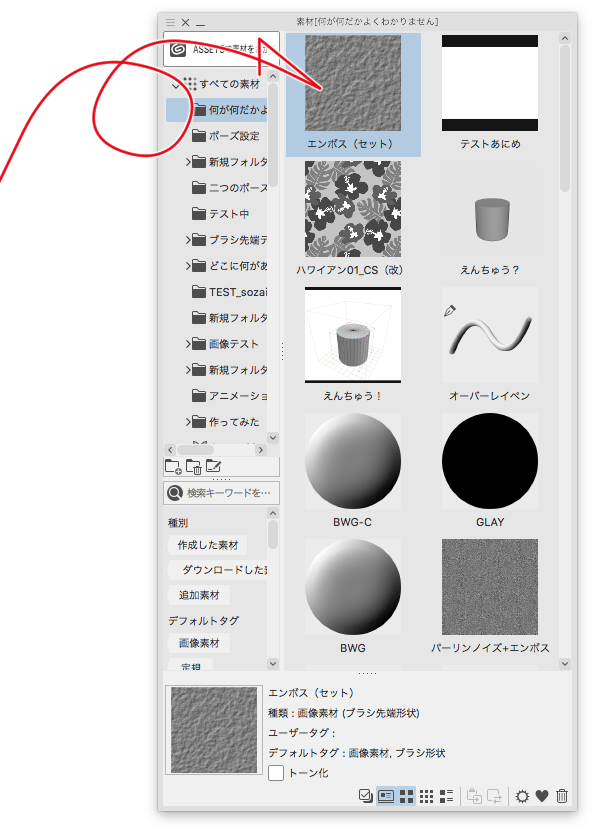Select the テスト中 folder
This screenshot has width=594, height=832.
point(220,214)
